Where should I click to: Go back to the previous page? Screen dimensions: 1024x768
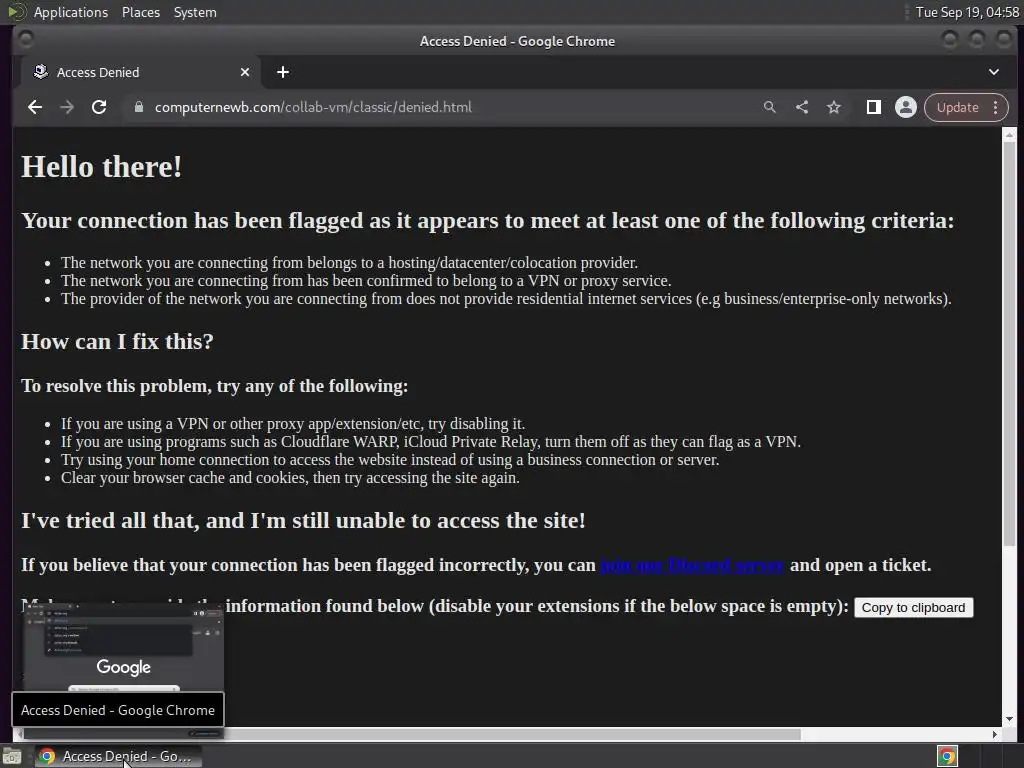[x=35, y=107]
